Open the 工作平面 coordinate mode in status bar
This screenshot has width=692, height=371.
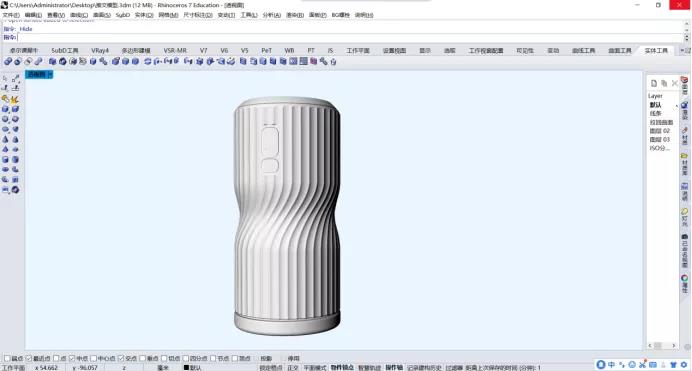tap(14, 367)
